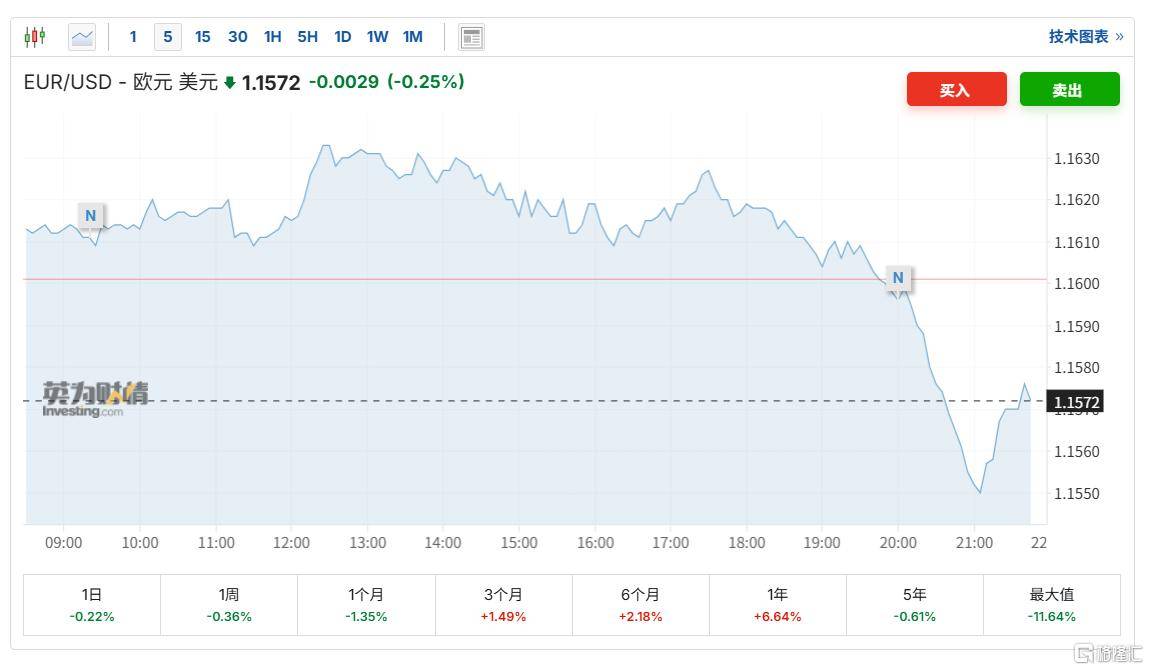Select the 最大值 max range tab
1149x670 pixels.
coord(1051,604)
